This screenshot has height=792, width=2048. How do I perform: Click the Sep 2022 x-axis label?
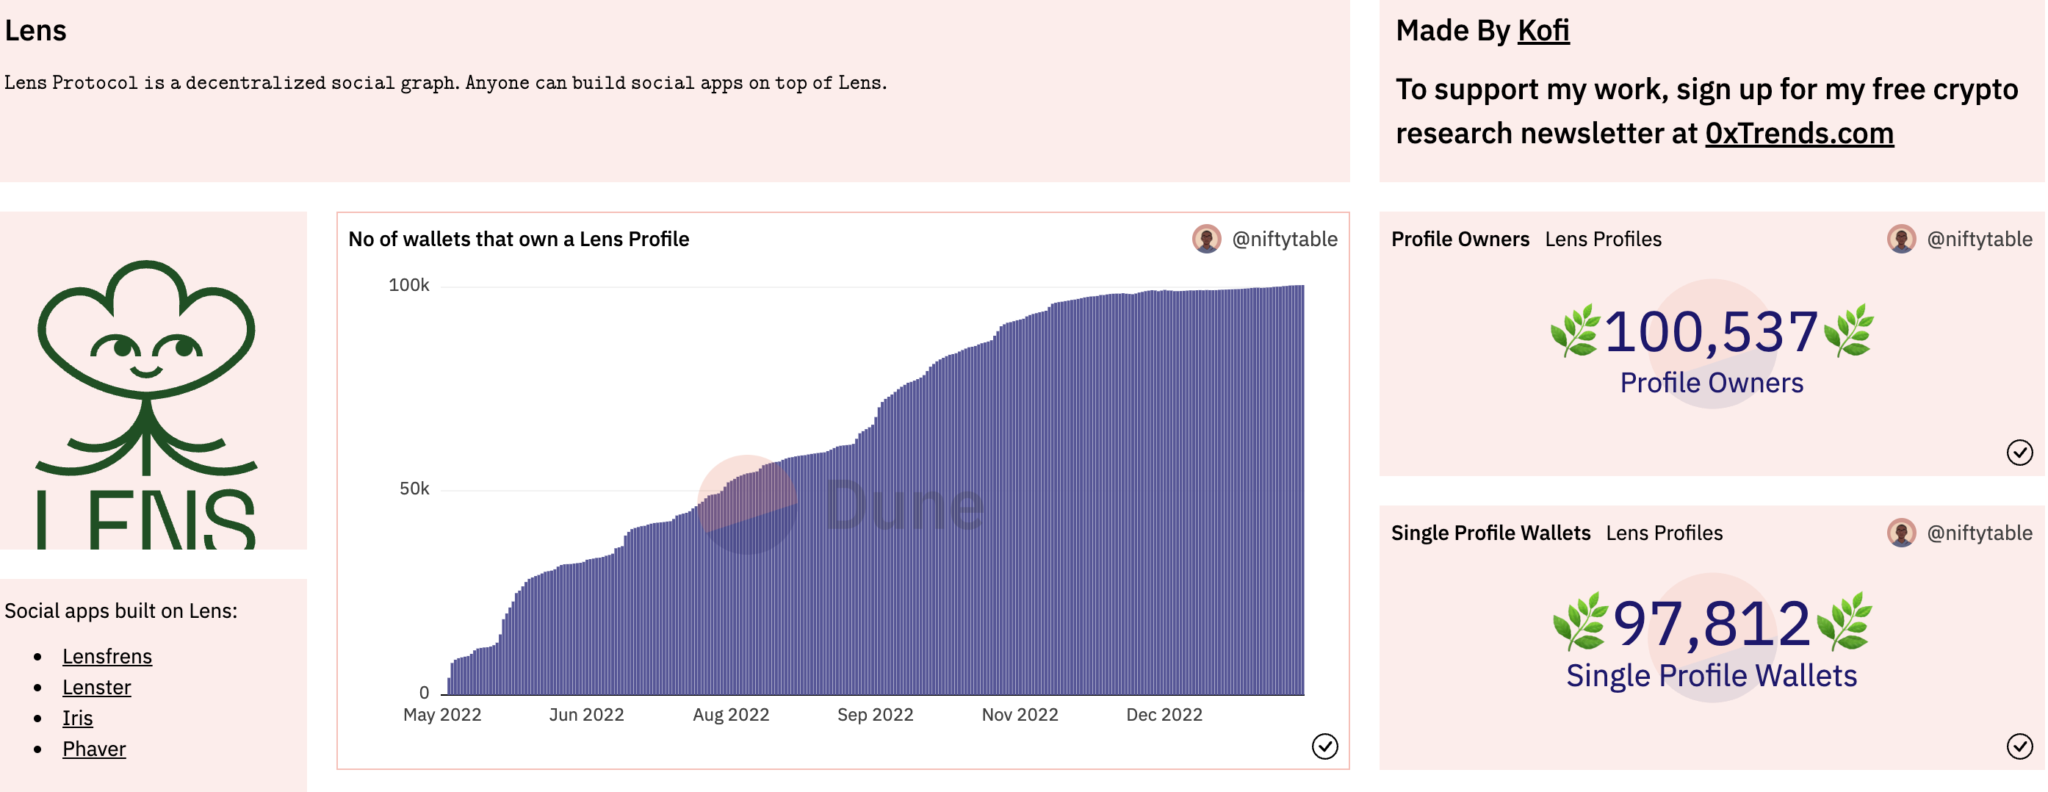click(x=875, y=715)
